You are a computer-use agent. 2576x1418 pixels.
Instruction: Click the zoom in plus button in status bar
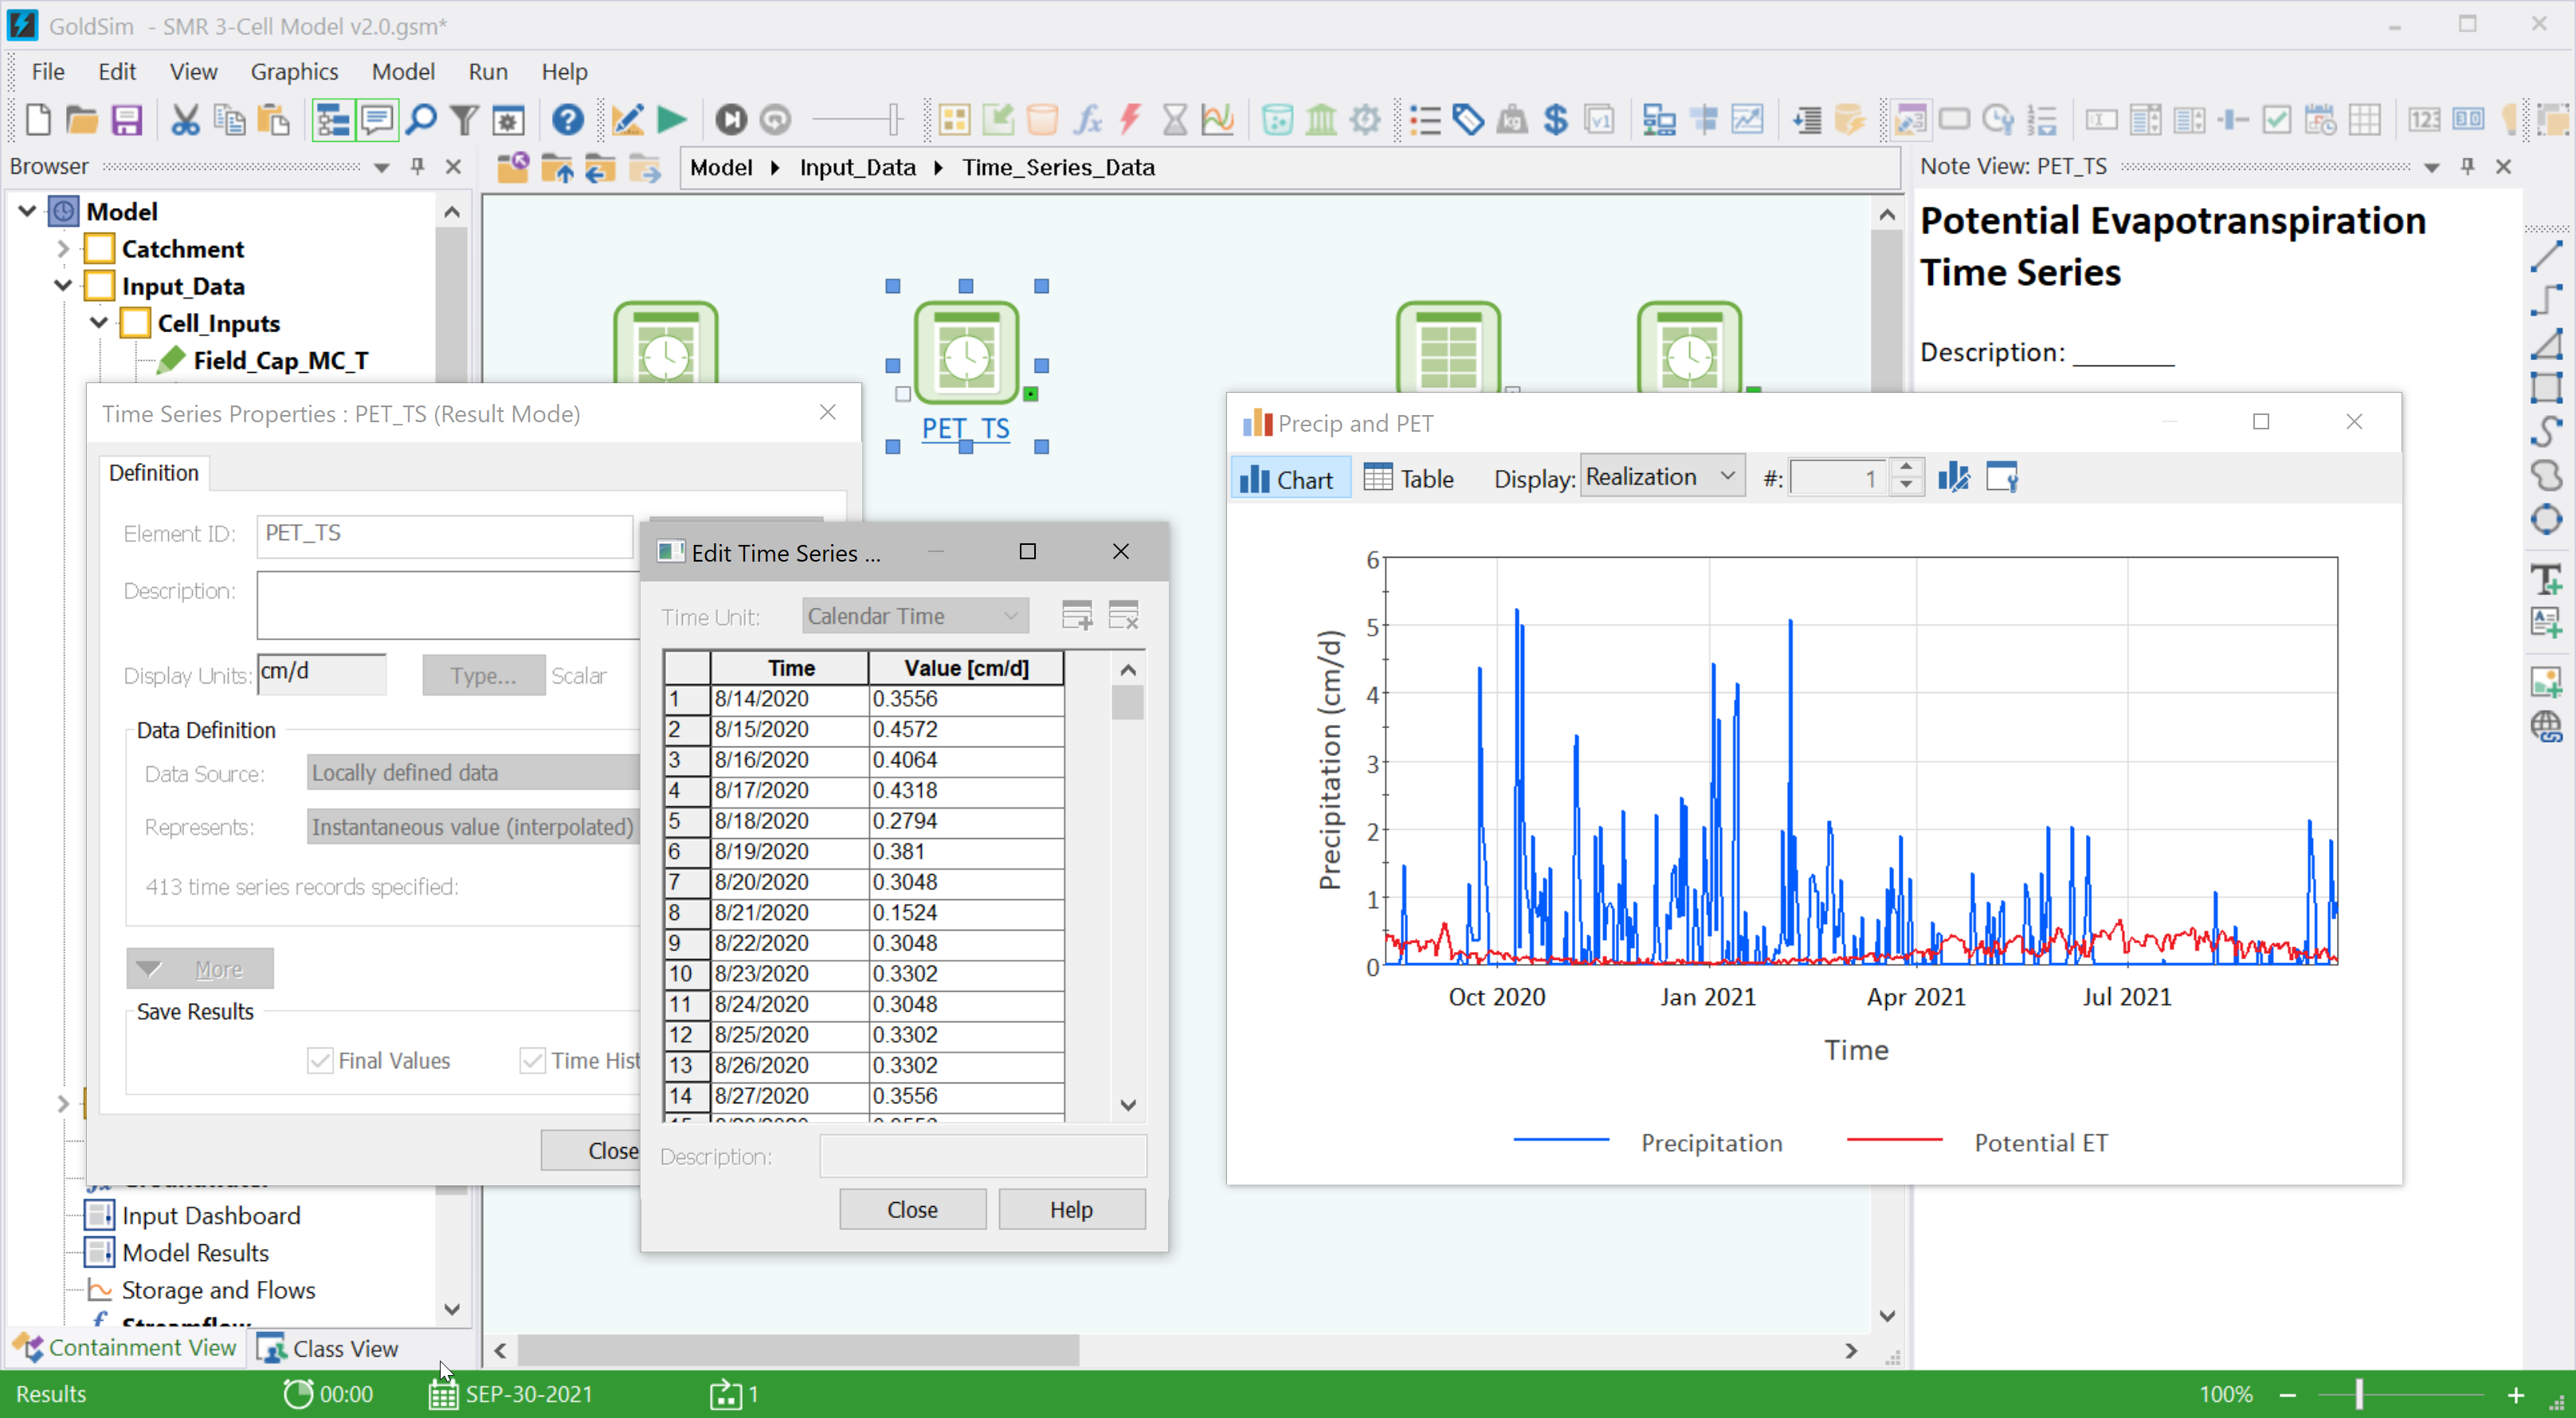[x=2517, y=1394]
